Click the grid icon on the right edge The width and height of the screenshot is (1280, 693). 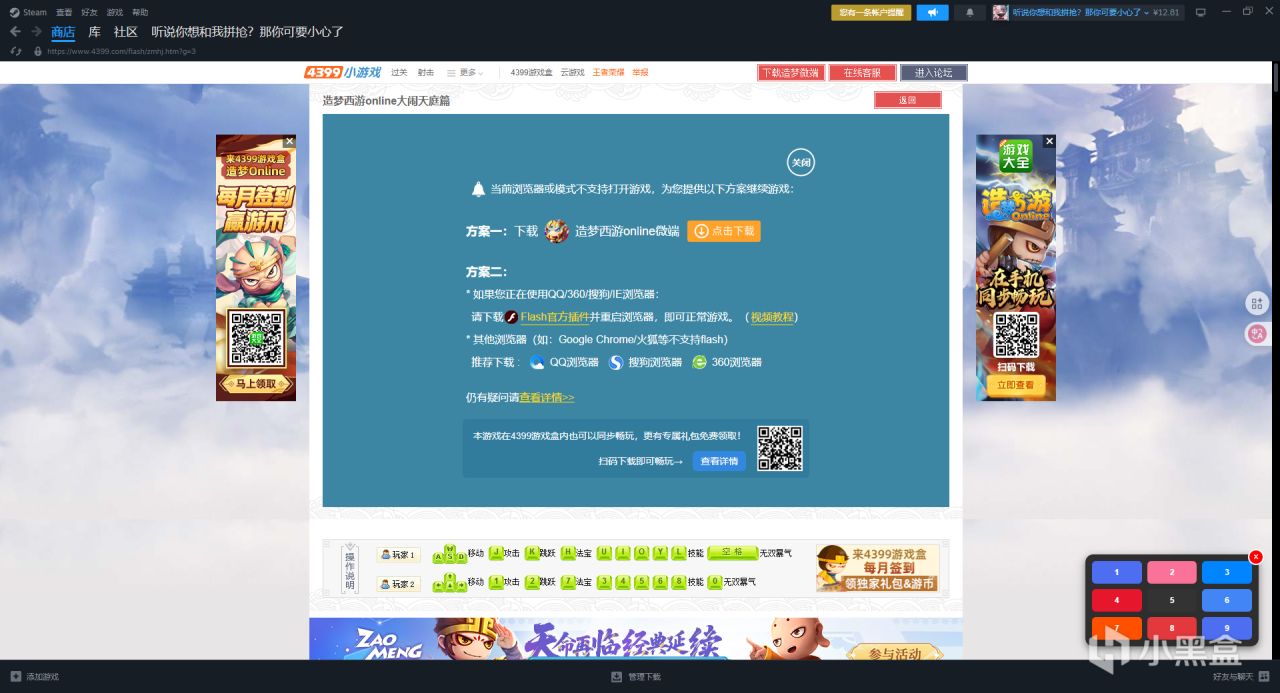pyautogui.click(x=1256, y=303)
